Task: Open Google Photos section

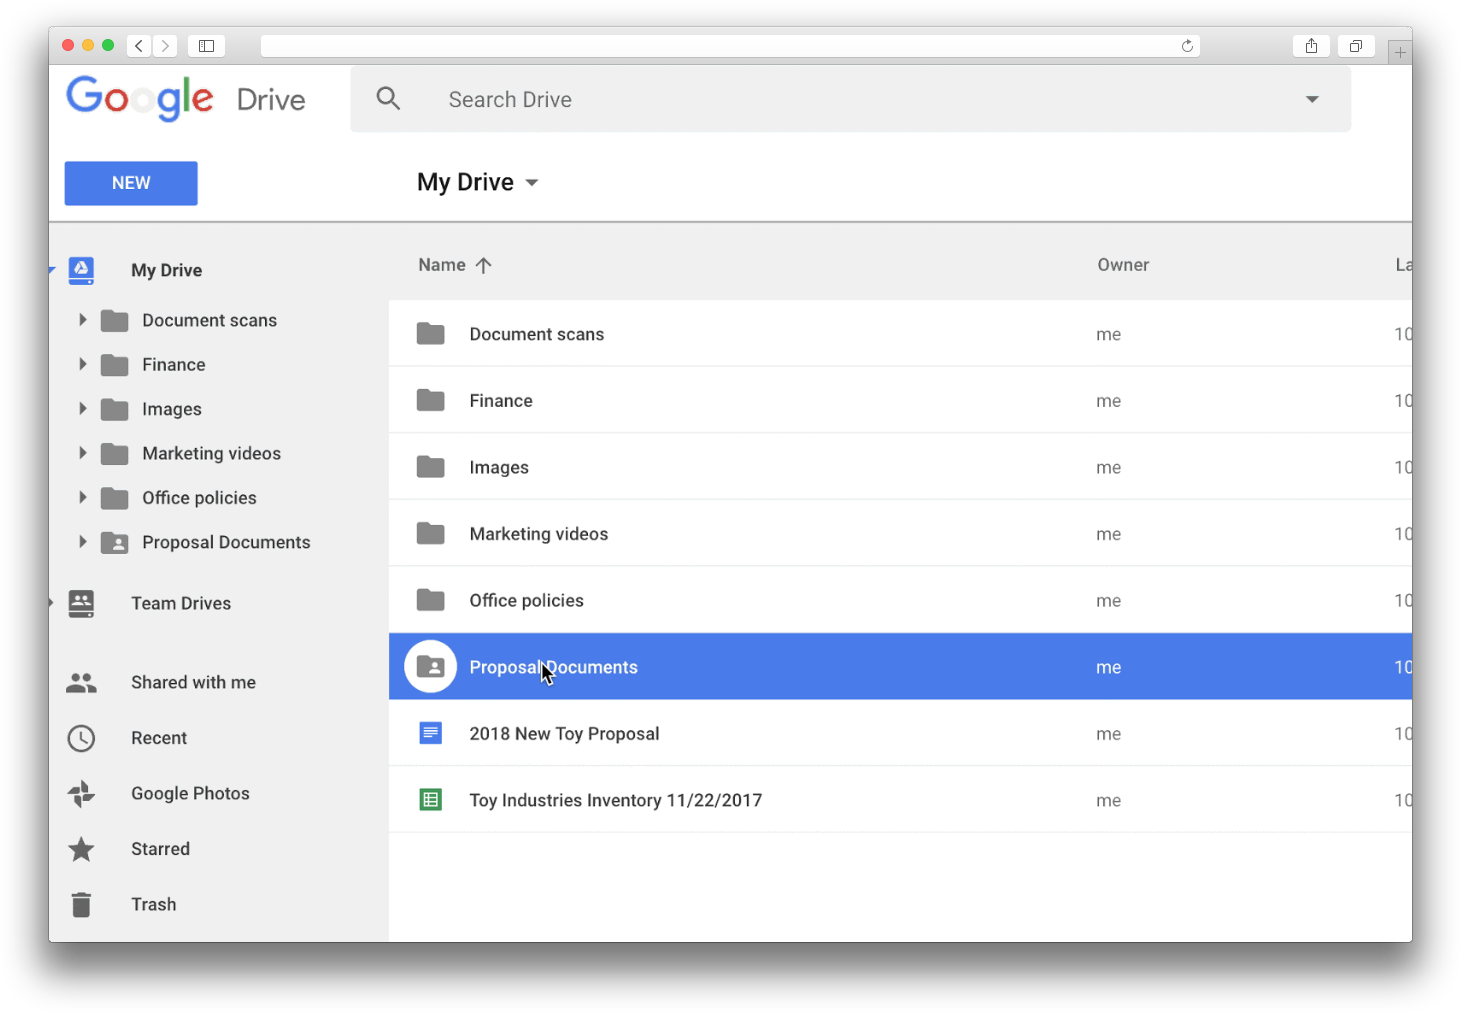Action: (190, 793)
